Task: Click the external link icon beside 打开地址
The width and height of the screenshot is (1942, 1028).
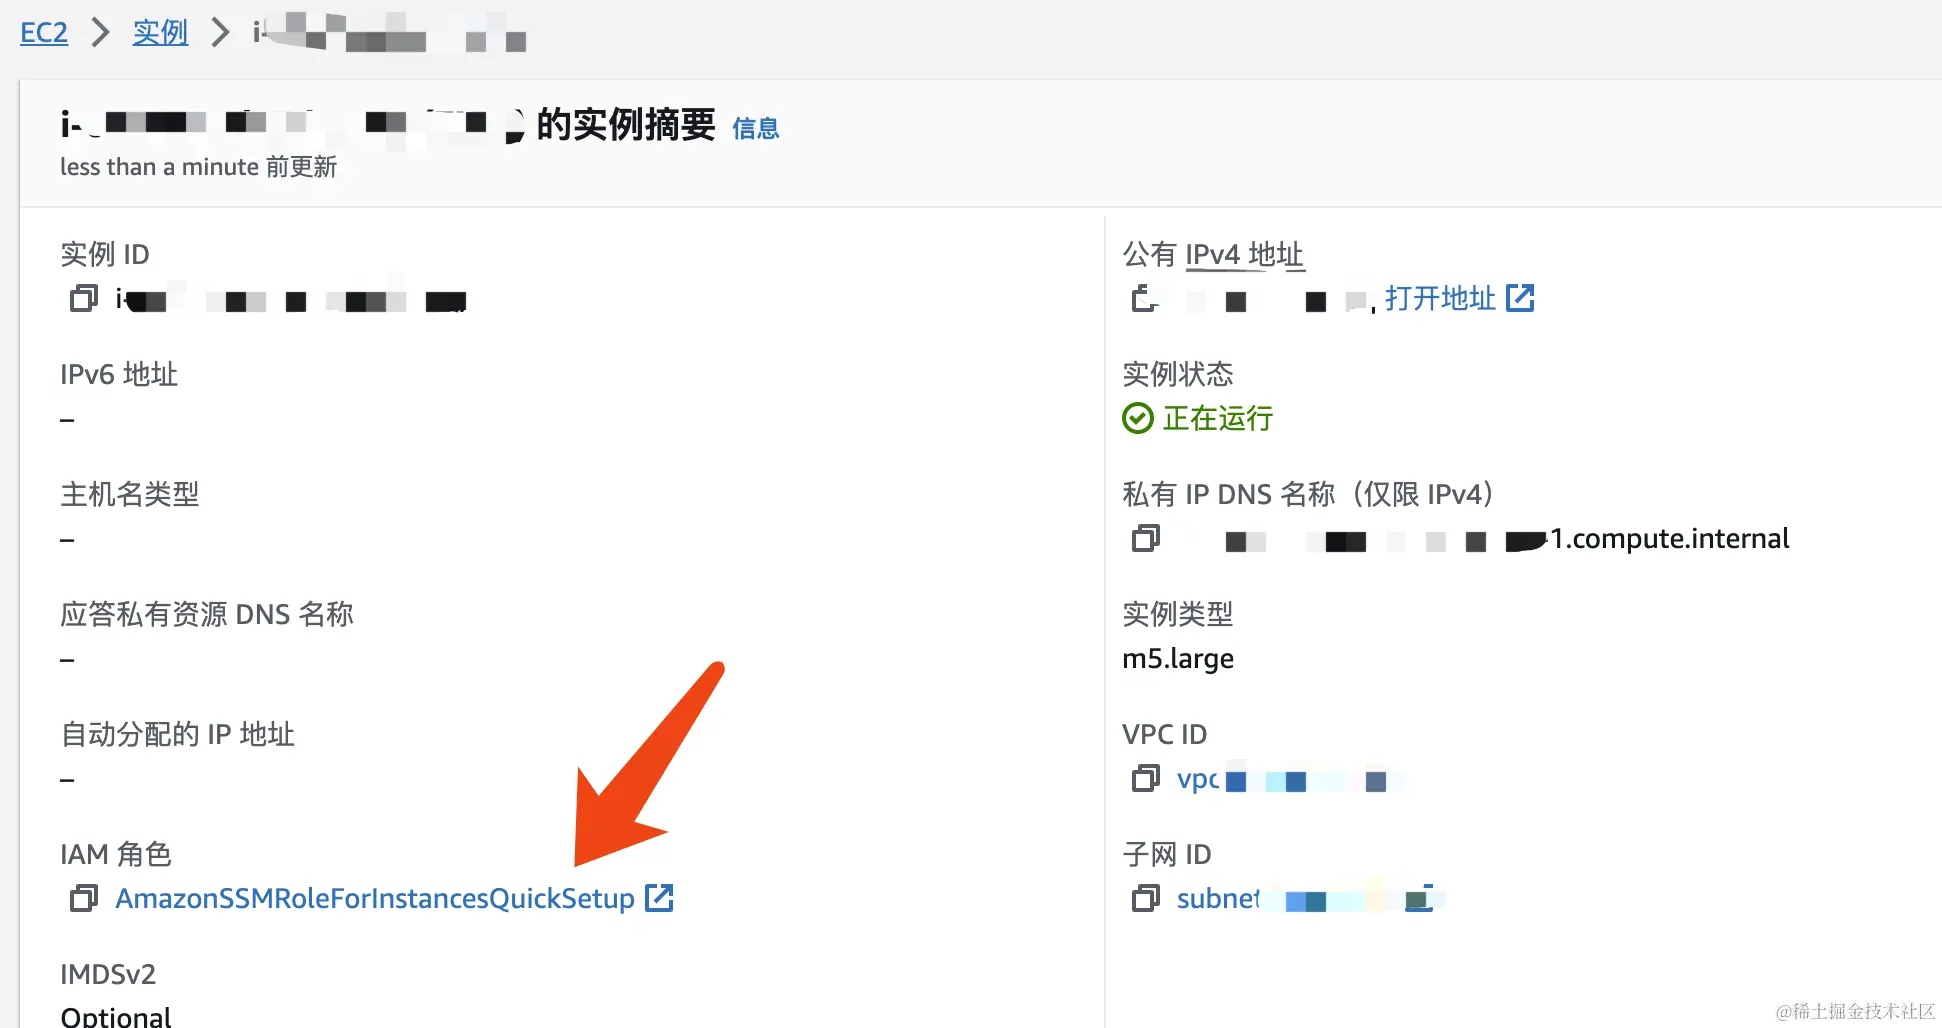Action: pyautogui.click(x=1522, y=297)
